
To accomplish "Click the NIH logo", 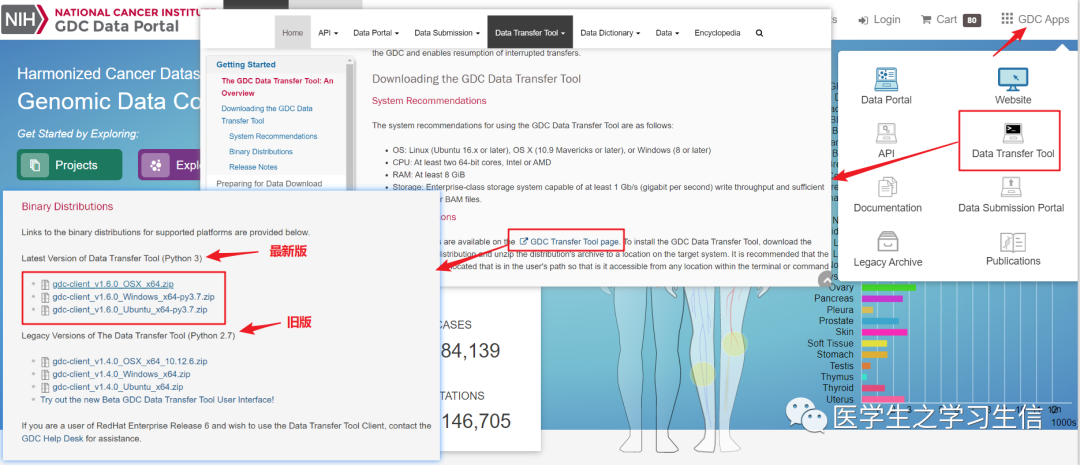I will coord(25,20).
